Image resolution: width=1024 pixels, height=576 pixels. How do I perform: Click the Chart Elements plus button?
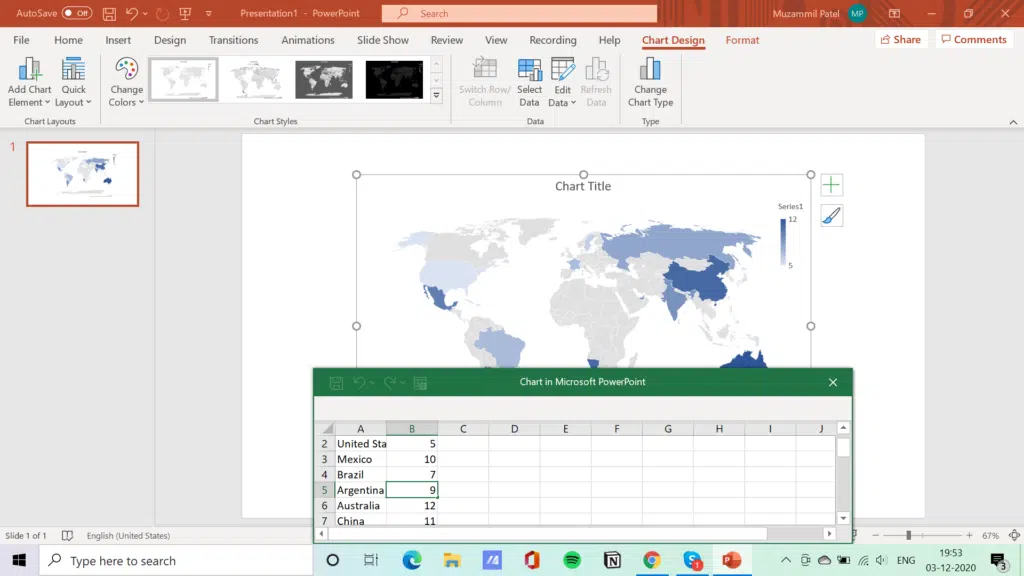831,185
